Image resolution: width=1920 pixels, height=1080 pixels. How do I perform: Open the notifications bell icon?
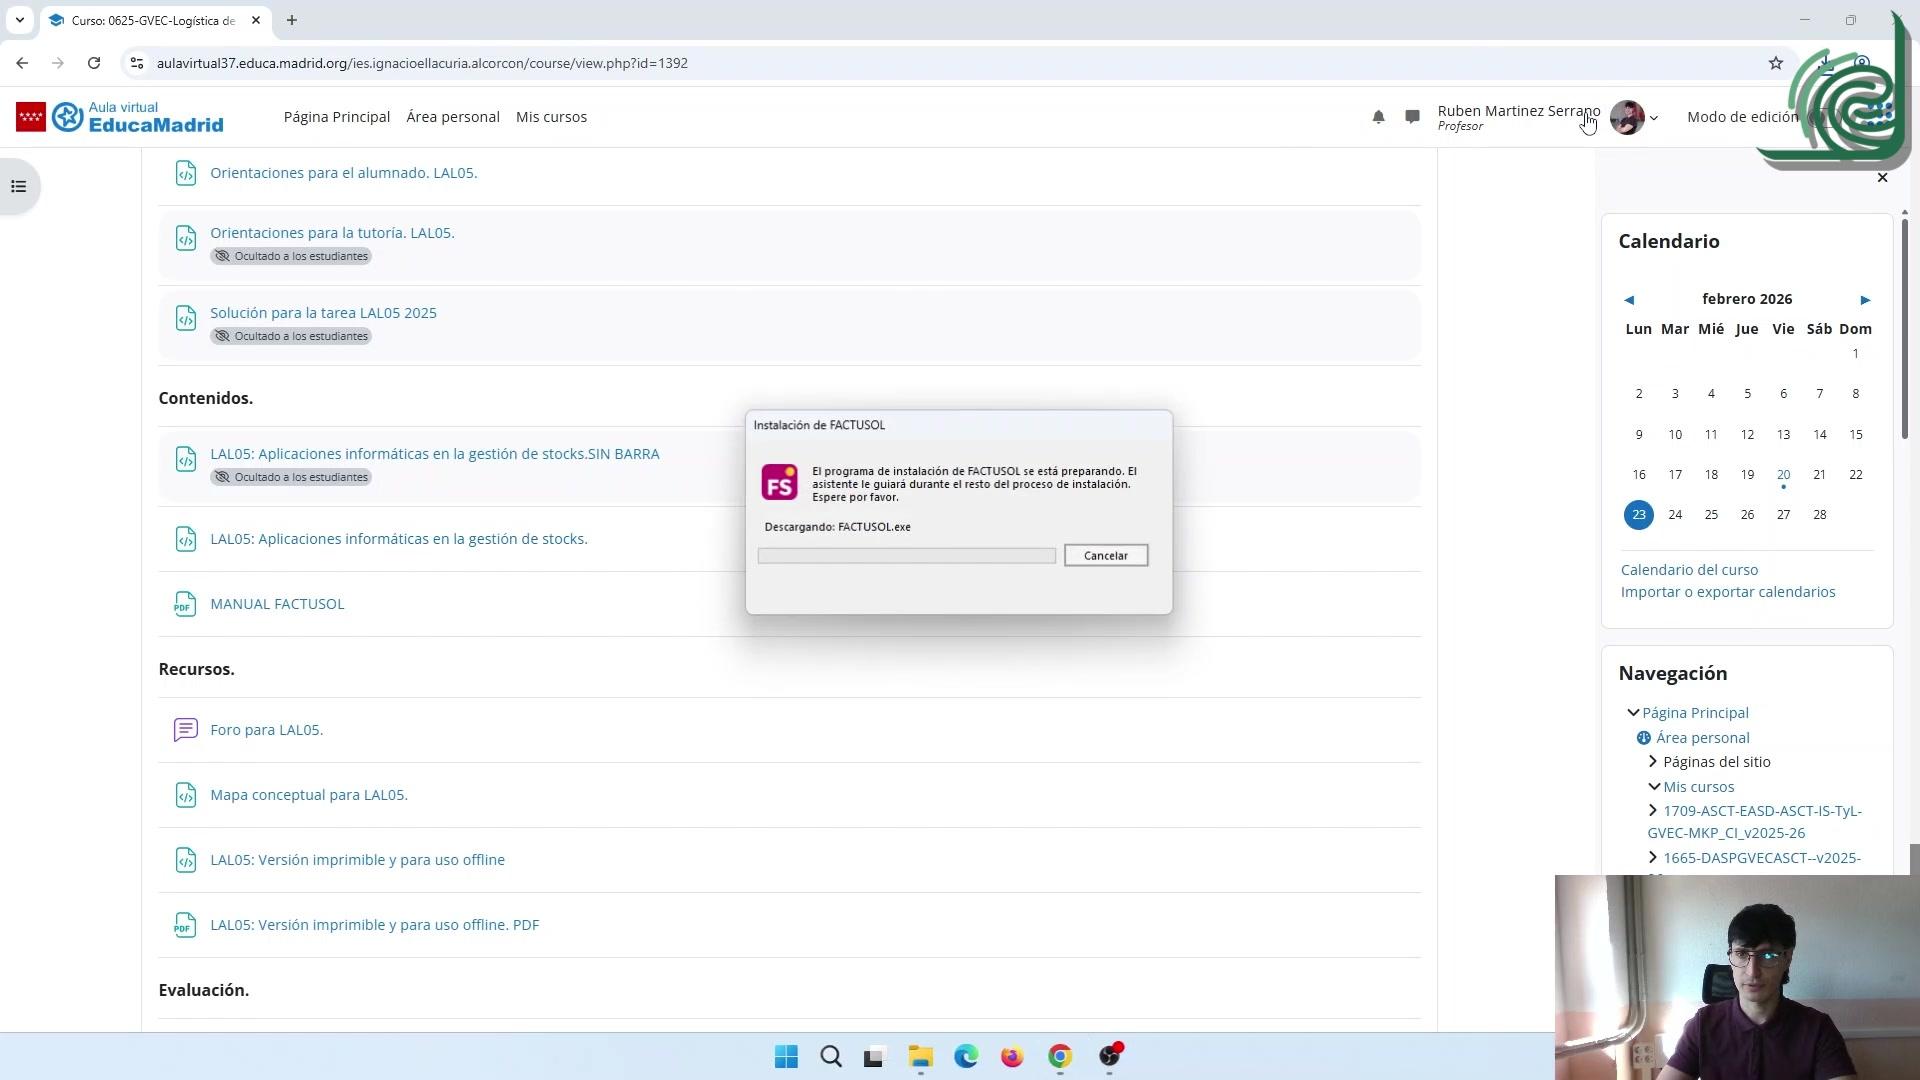[x=1378, y=117]
